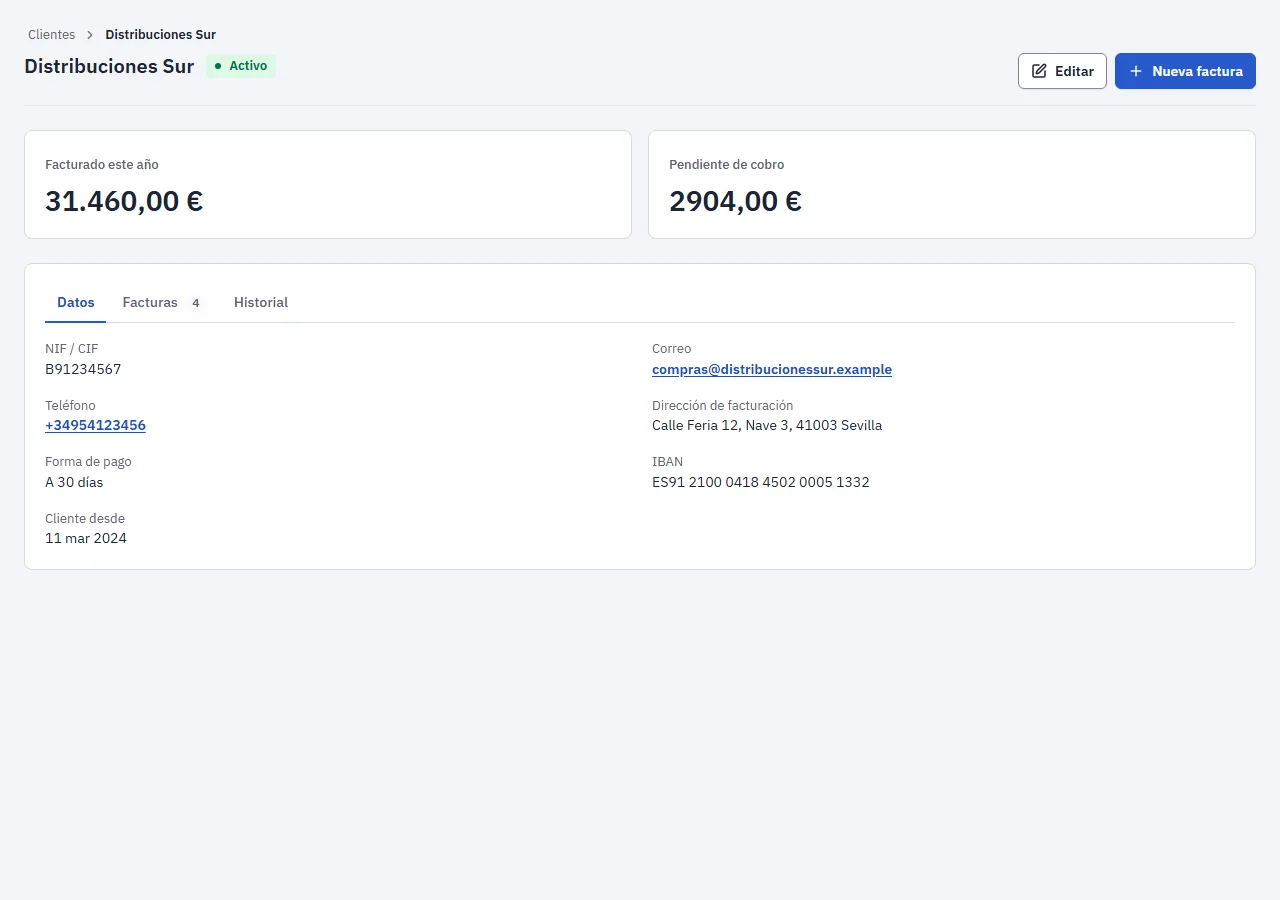Switch to the Facturas tab
This screenshot has width=1280, height=900.
click(162, 302)
